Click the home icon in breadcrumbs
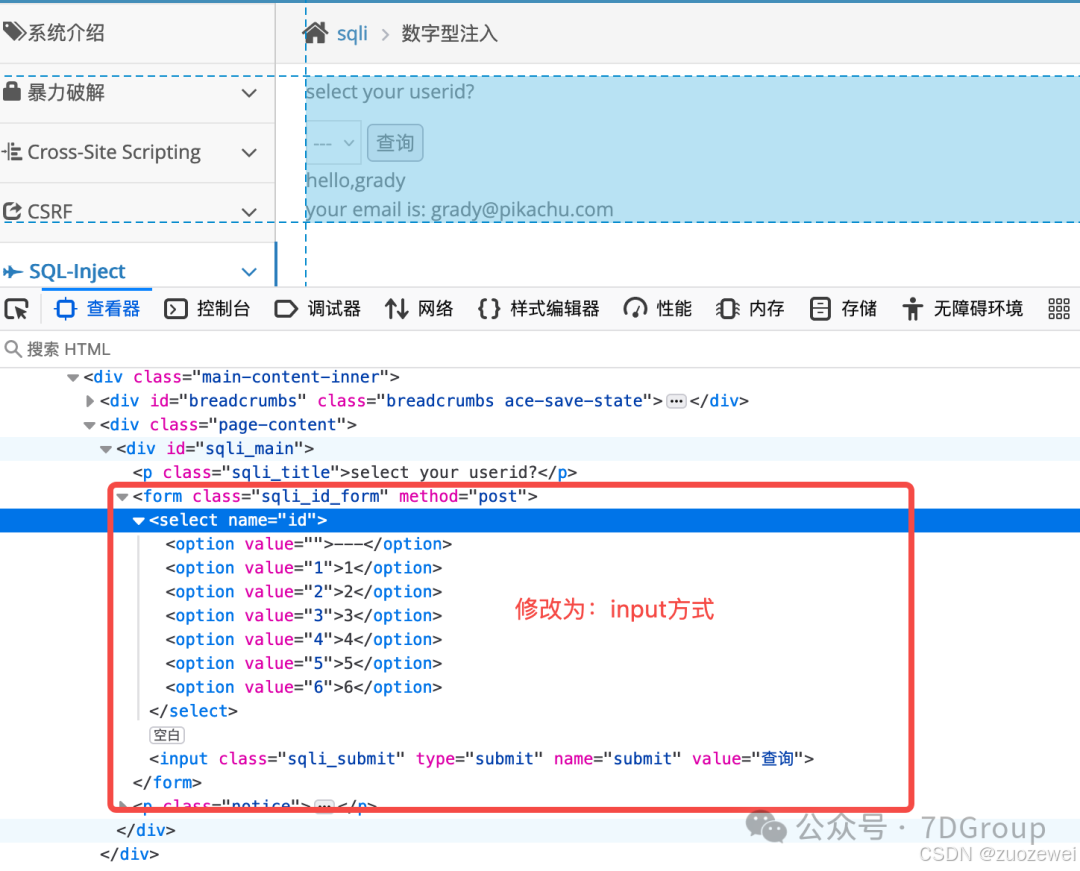The width and height of the screenshot is (1080, 871). point(315,32)
